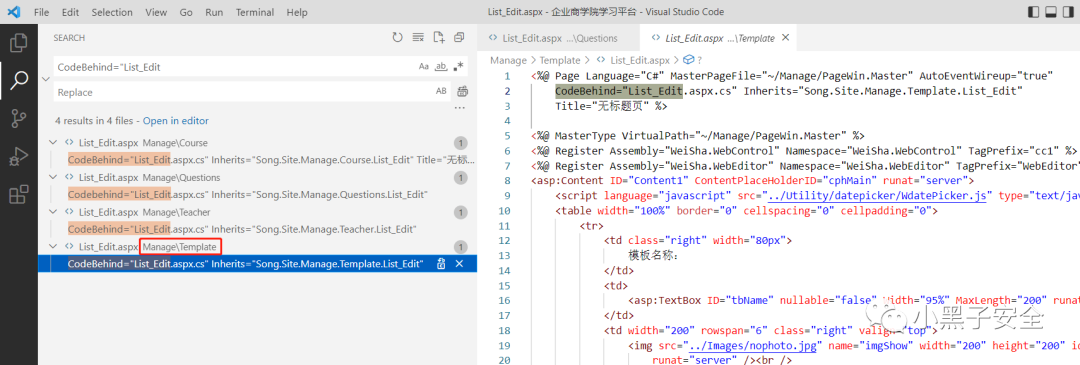Open the Go menu
The height and width of the screenshot is (365, 1080).
tap(186, 12)
